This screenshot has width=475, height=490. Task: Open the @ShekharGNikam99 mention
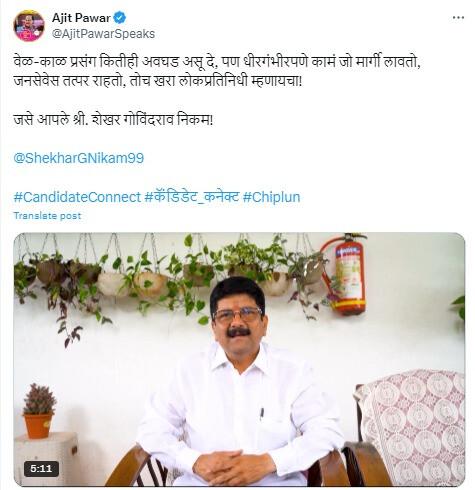[79, 158]
